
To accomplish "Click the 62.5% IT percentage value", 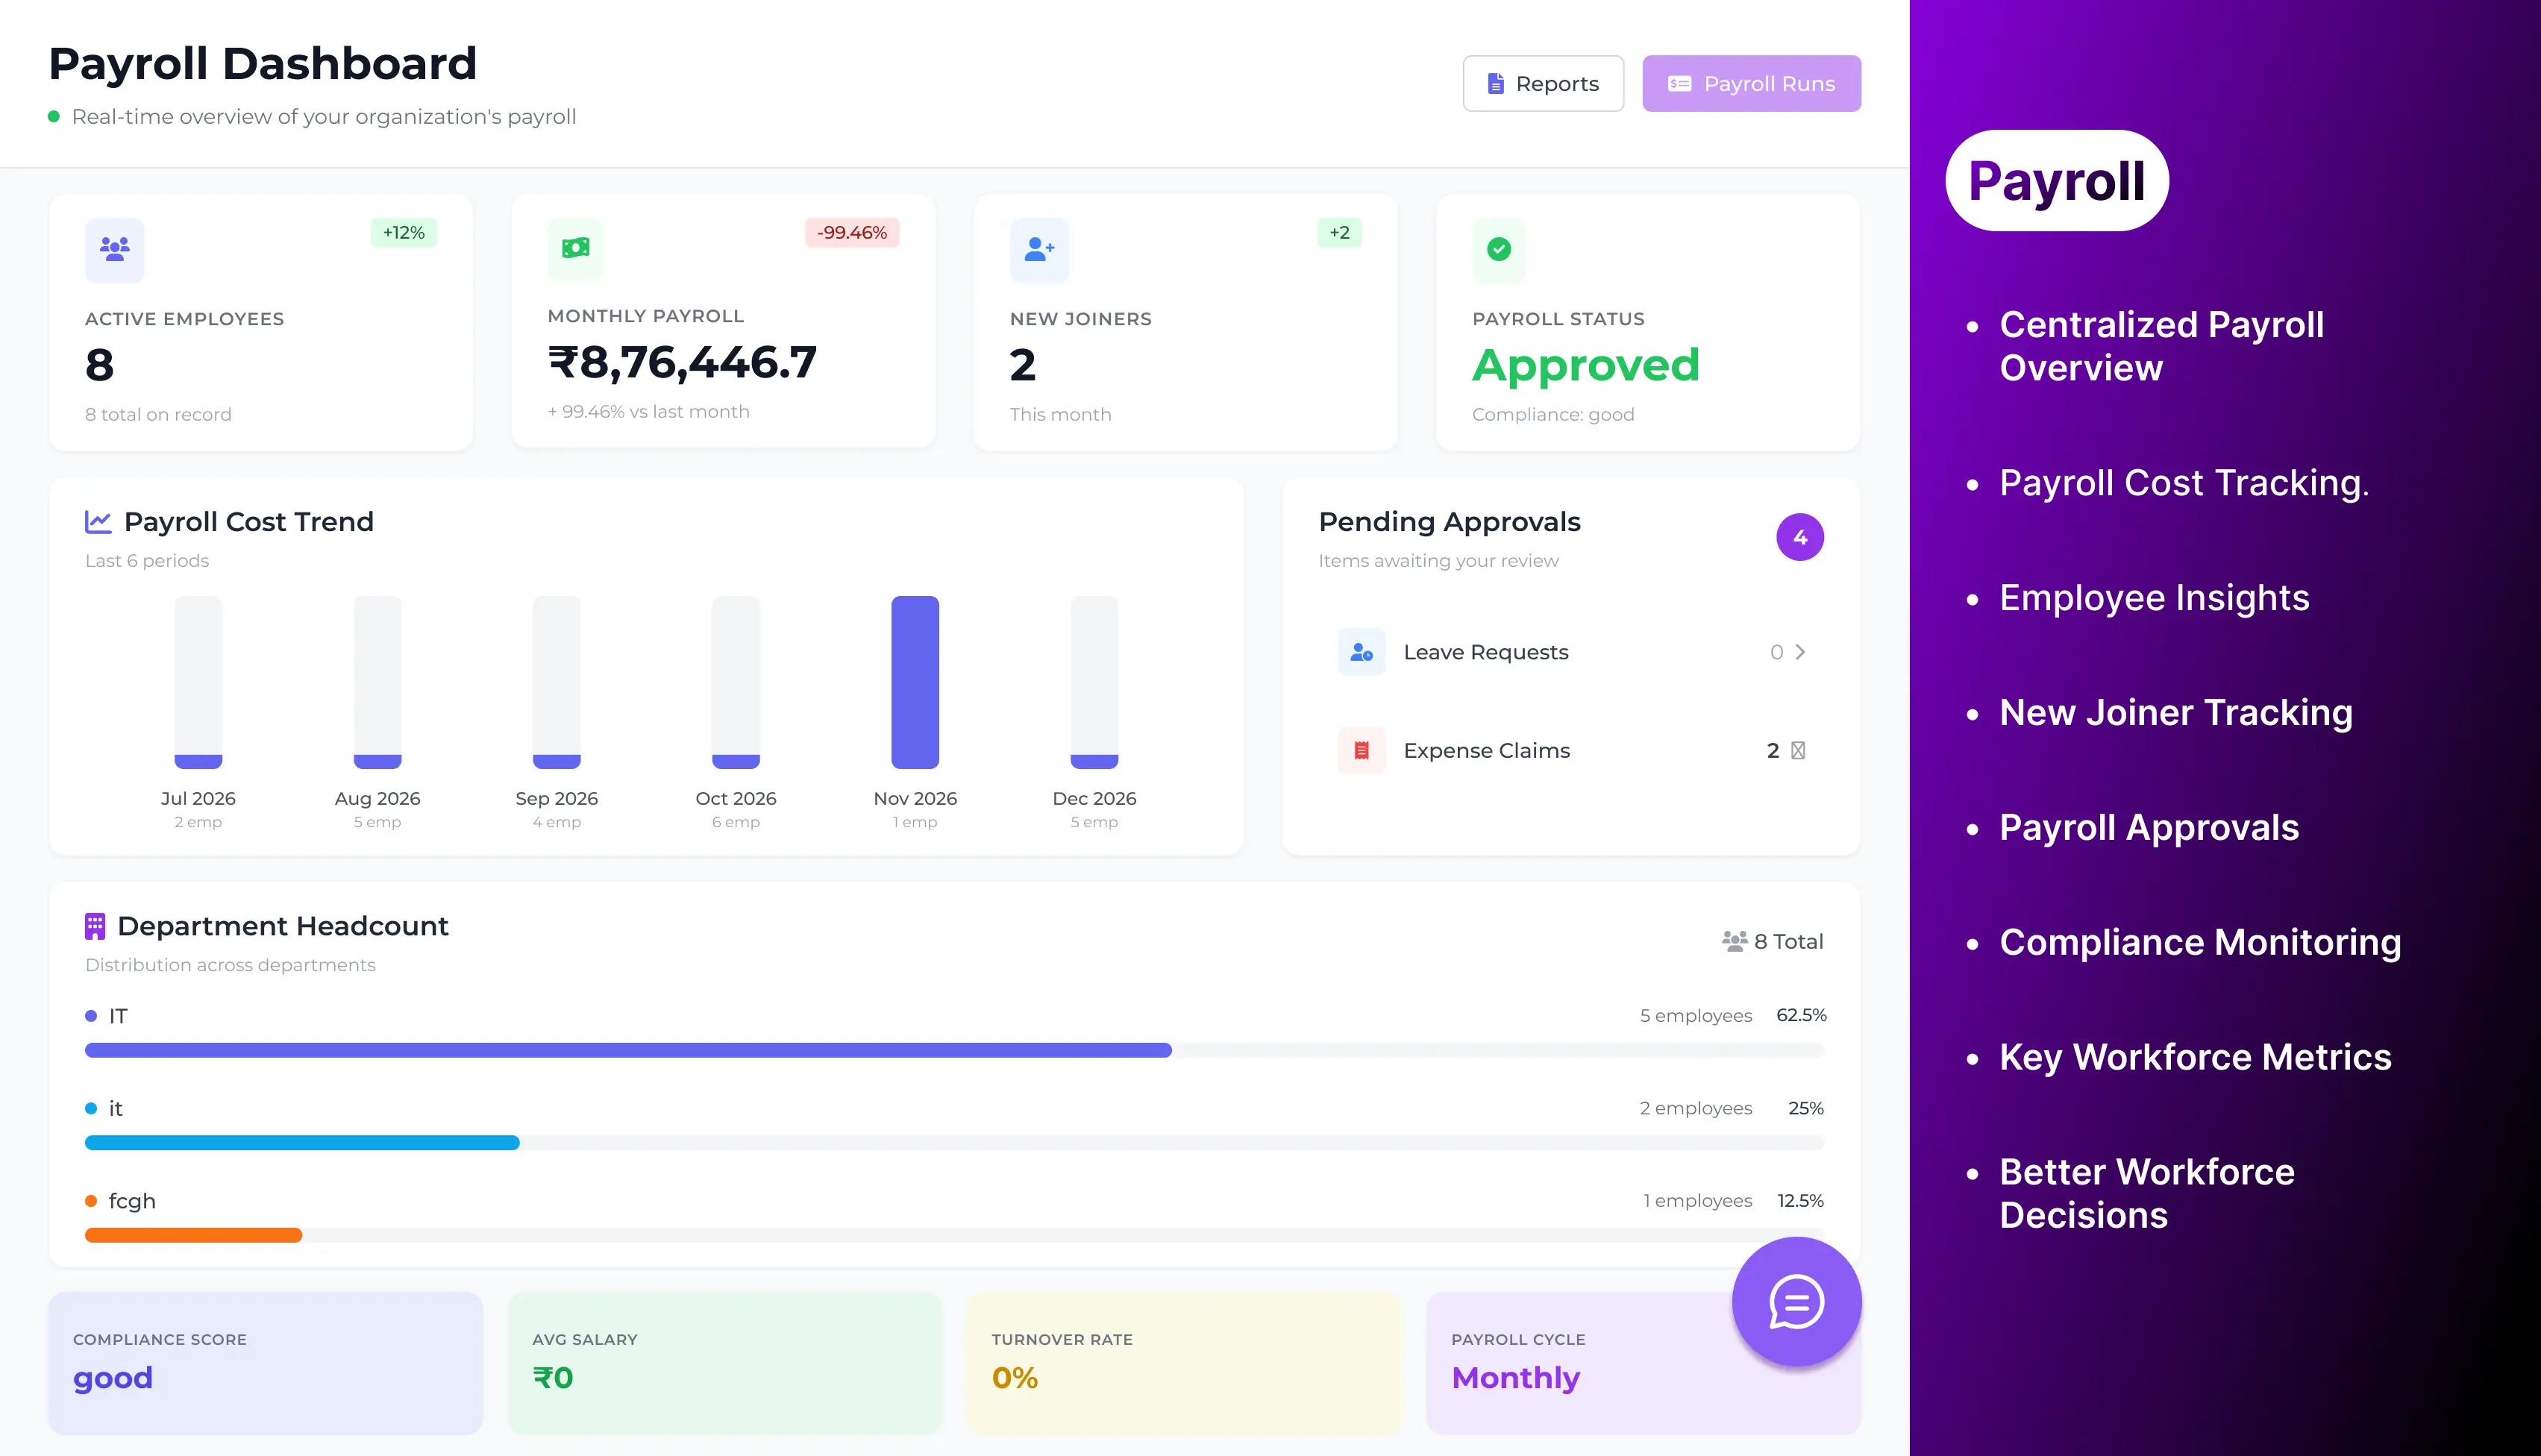I will coord(1801,1015).
